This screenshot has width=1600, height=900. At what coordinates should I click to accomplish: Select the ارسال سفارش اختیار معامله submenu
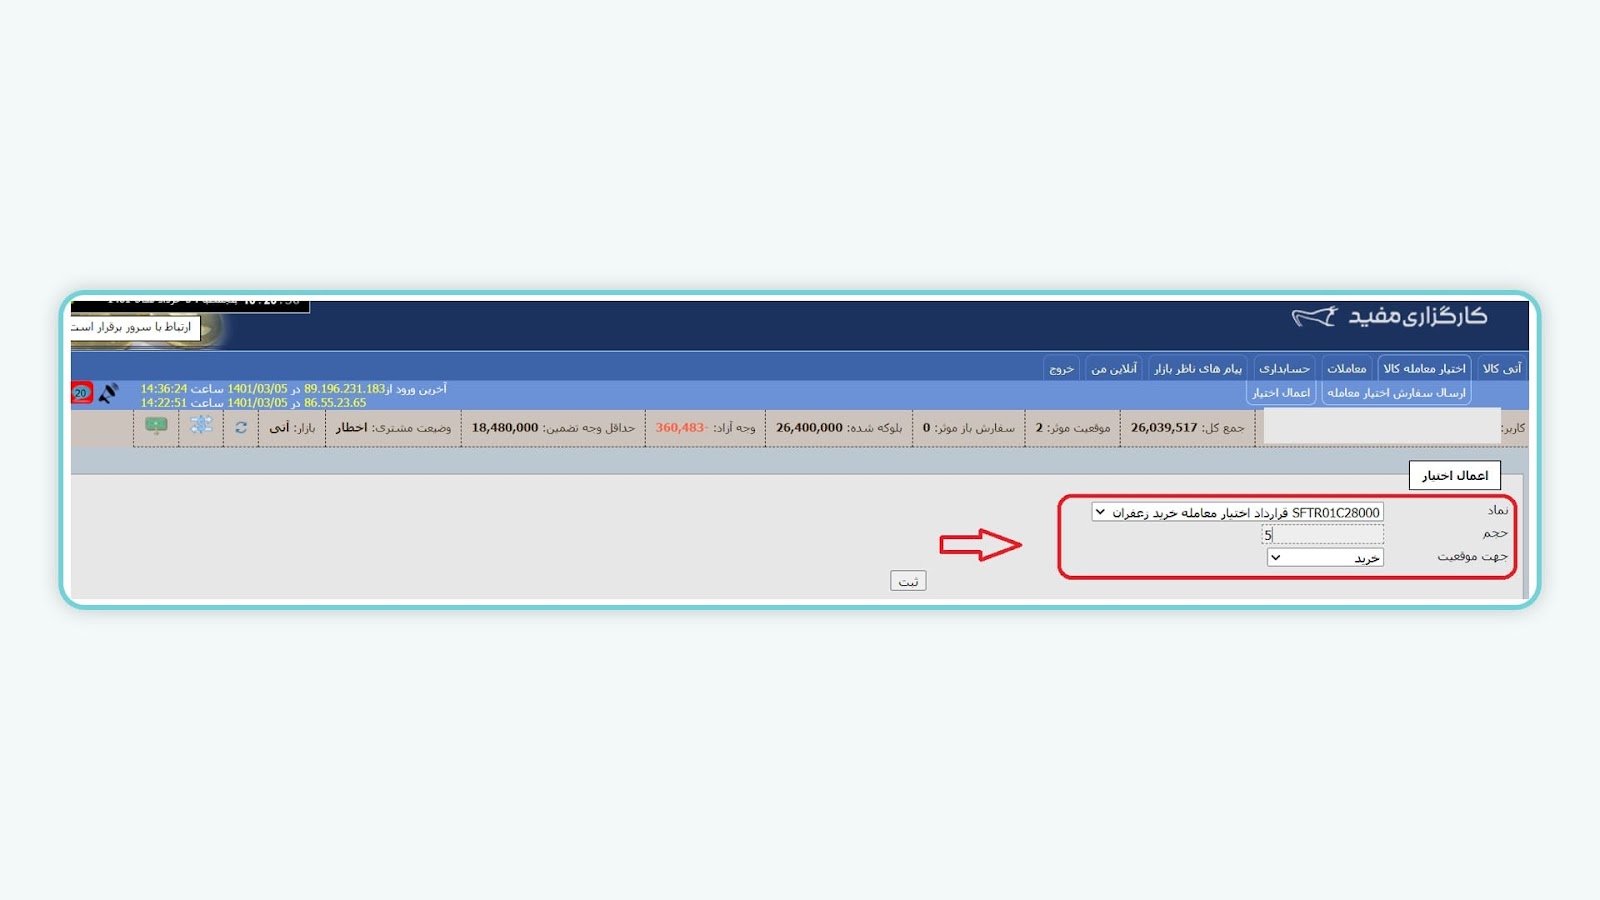pyautogui.click(x=1396, y=393)
